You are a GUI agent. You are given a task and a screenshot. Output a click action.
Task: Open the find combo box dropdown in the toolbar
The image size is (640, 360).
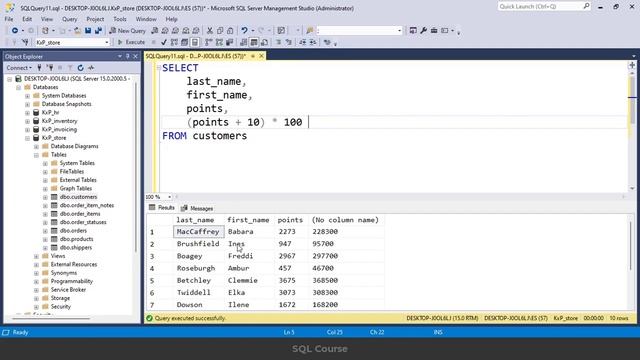pyautogui.click(x=400, y=31)
